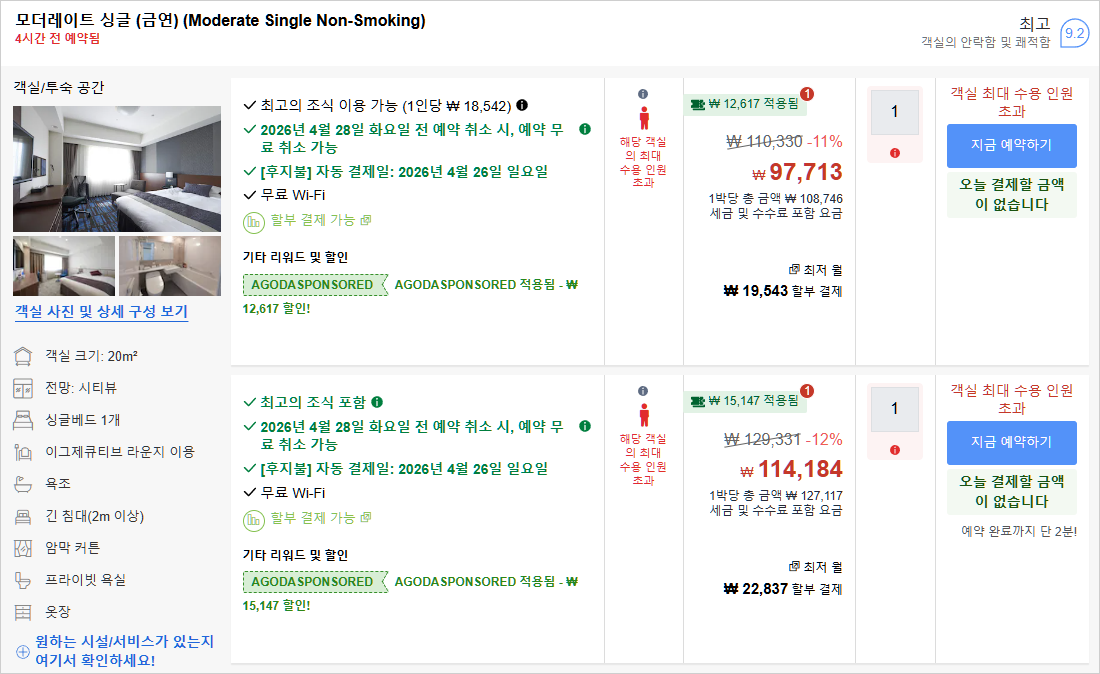Click installment icon next to second 할부 결제 가능
The width and height of the screenshot is (1100, 674).
tap(254, 518)
